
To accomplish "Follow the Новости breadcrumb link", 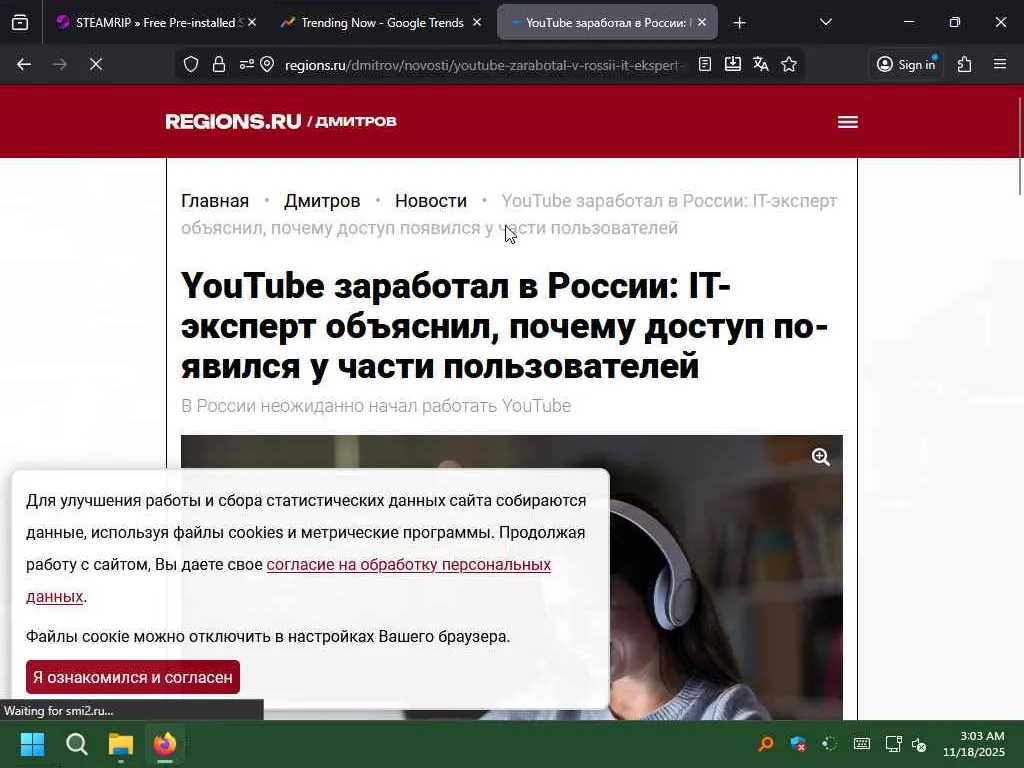I will (x=431, y=200).
